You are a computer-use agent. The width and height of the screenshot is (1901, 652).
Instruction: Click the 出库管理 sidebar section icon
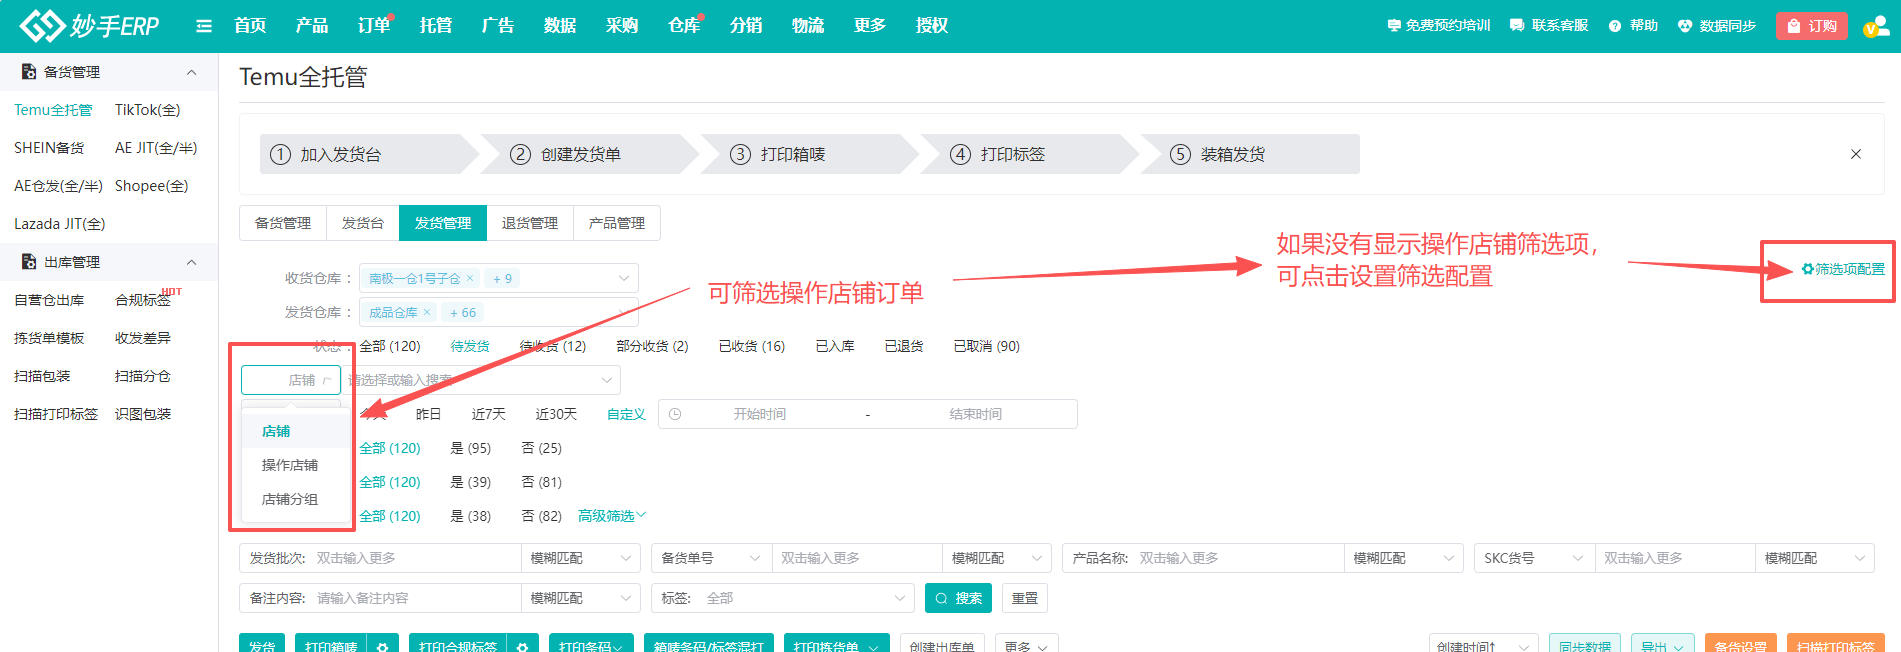point(29,262)
